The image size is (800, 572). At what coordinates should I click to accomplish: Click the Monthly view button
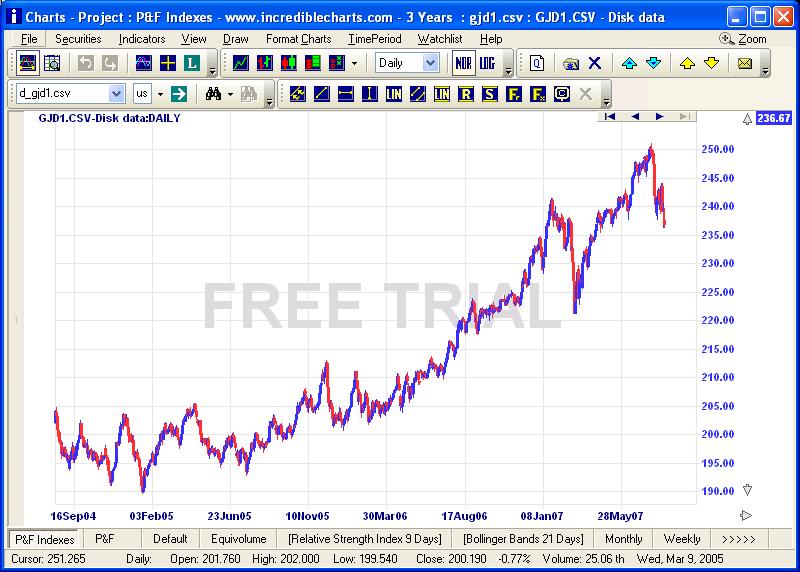coord(624,539)
